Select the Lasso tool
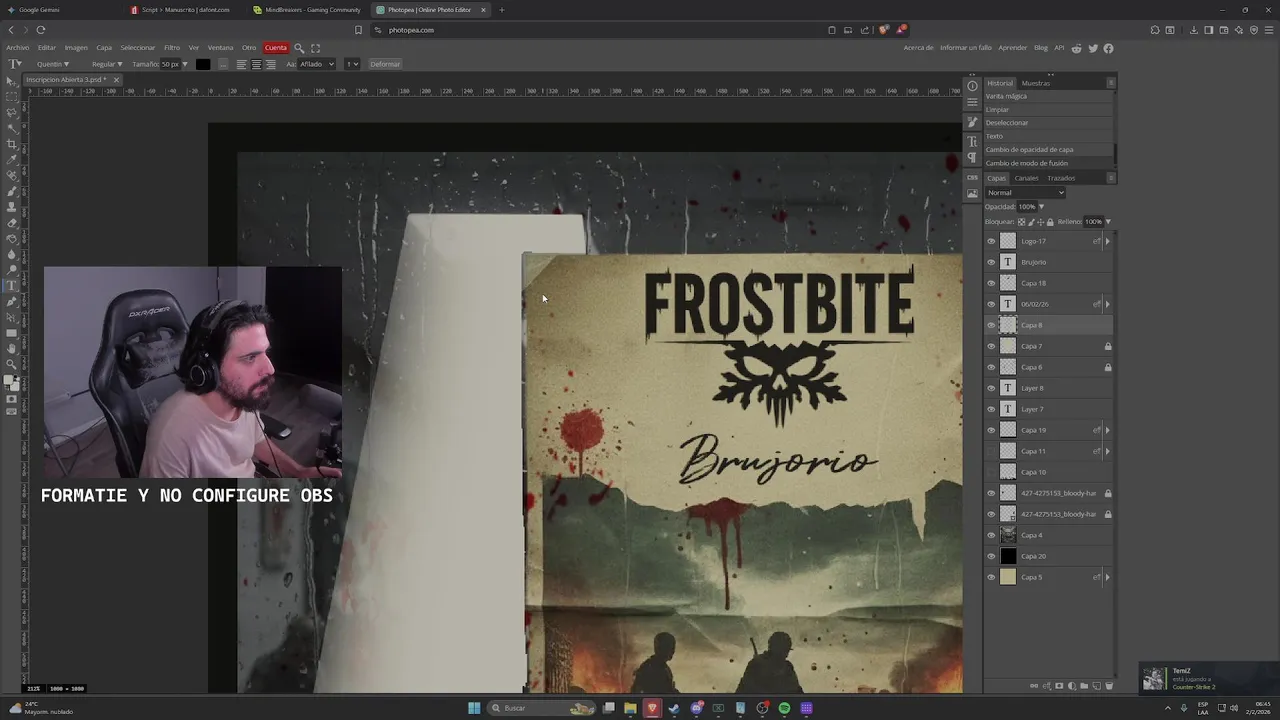 (12, 113)
